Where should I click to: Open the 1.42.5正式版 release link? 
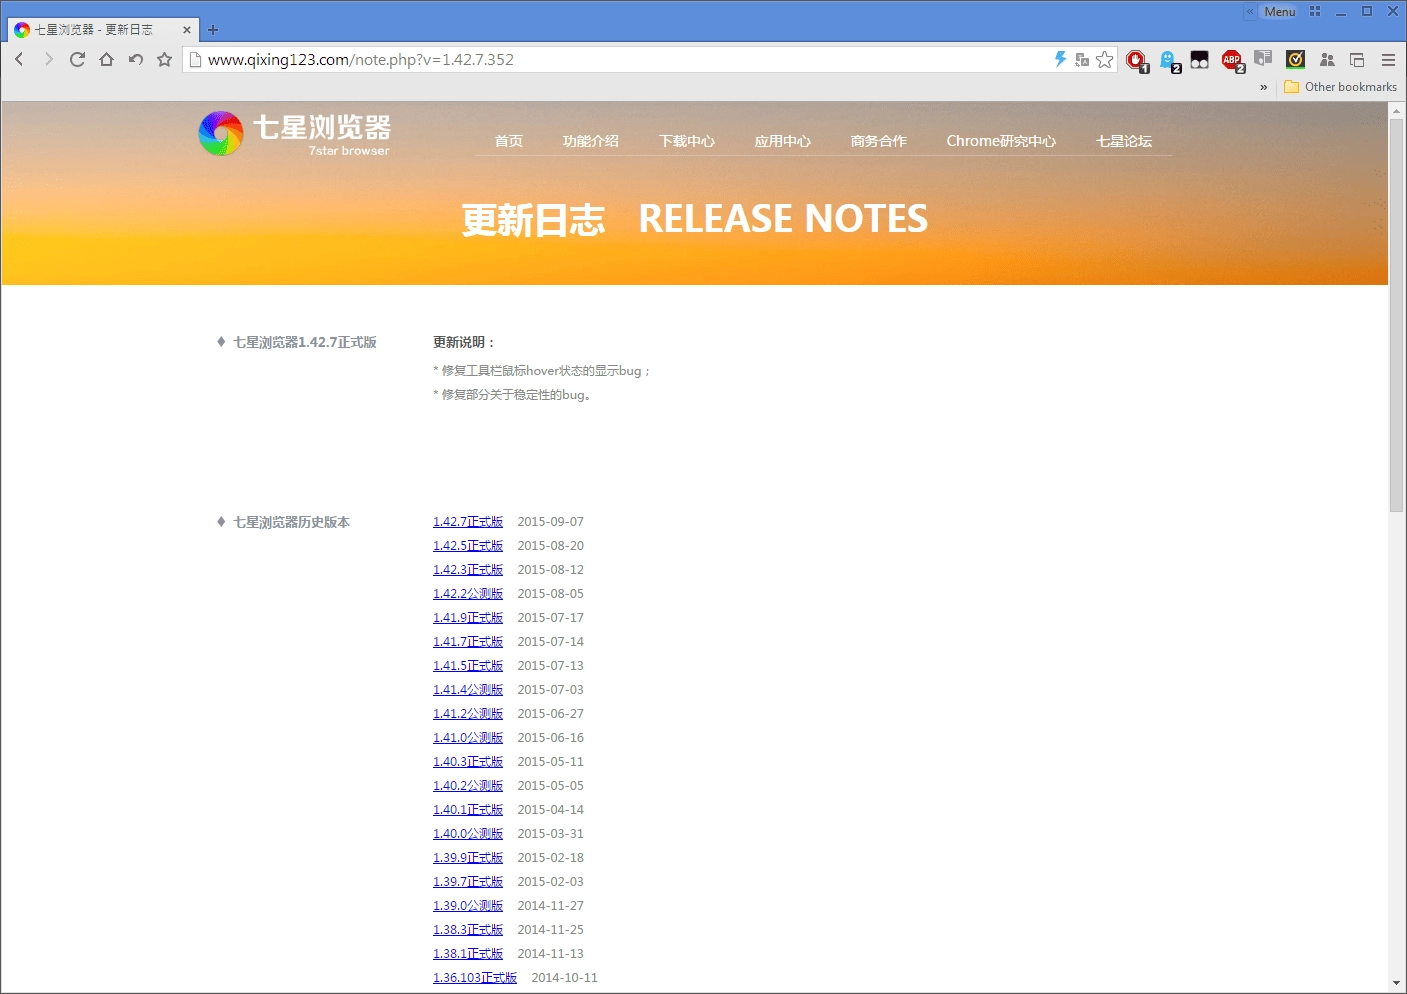468,546
